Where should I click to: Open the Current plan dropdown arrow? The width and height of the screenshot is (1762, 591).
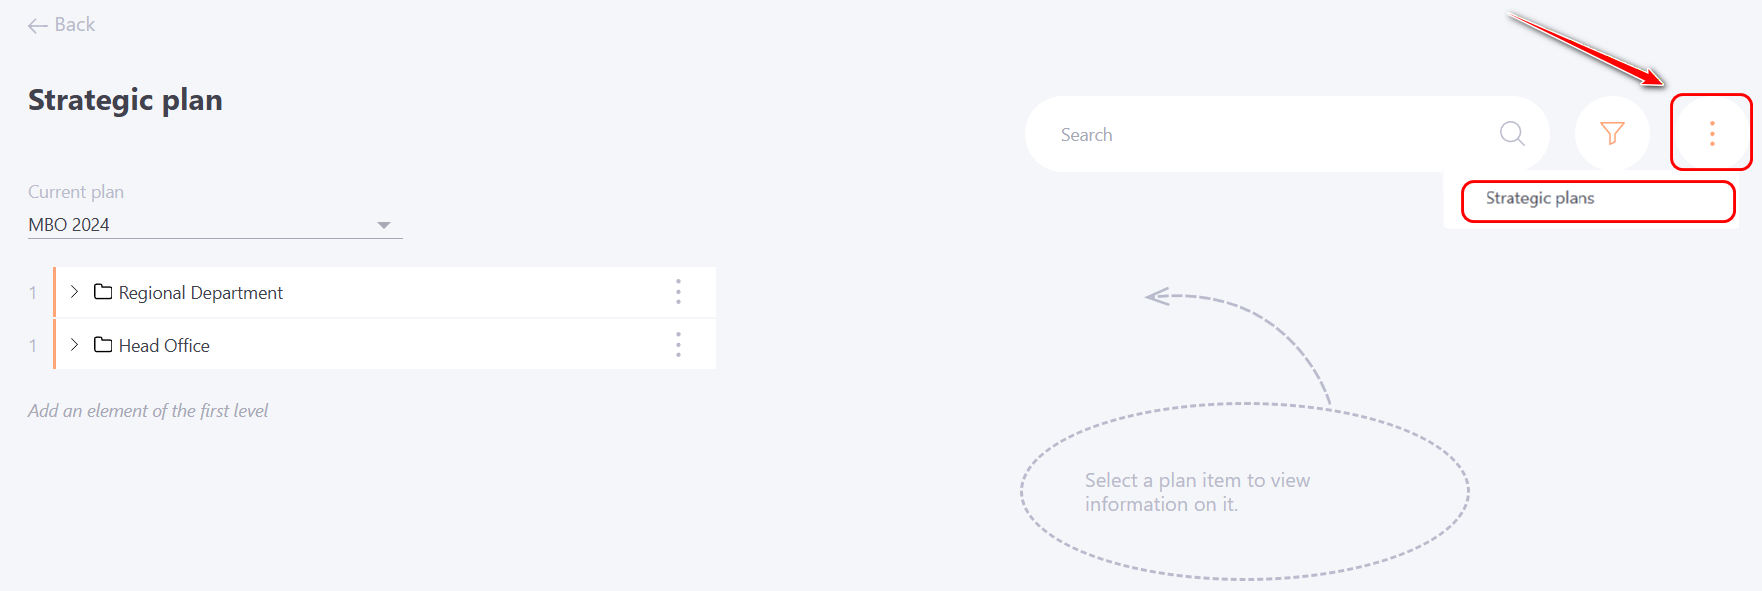[x=384, y=225]
